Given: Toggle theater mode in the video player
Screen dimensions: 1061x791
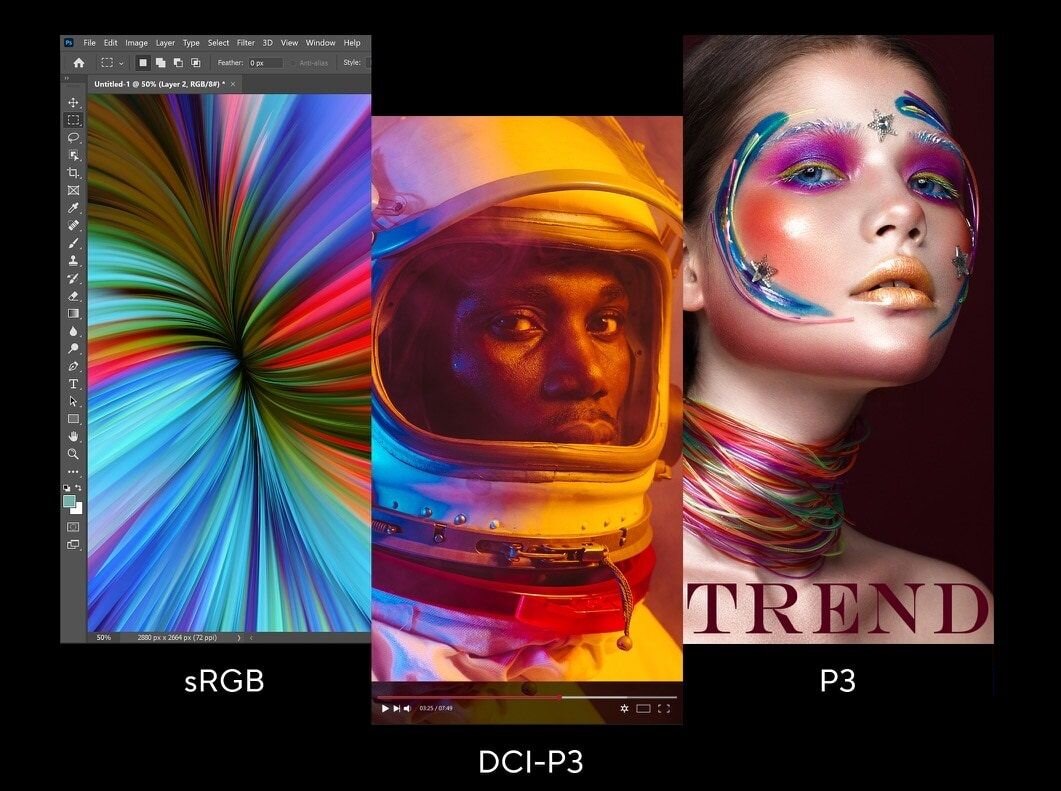Looking at the screenshot, I should (643, 708).
